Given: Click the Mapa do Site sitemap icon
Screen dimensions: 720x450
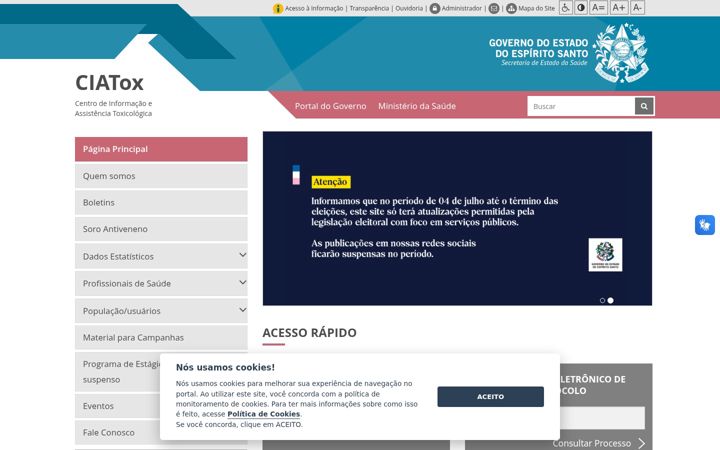Looking at the screenshot, I should (x=512, y=8).
